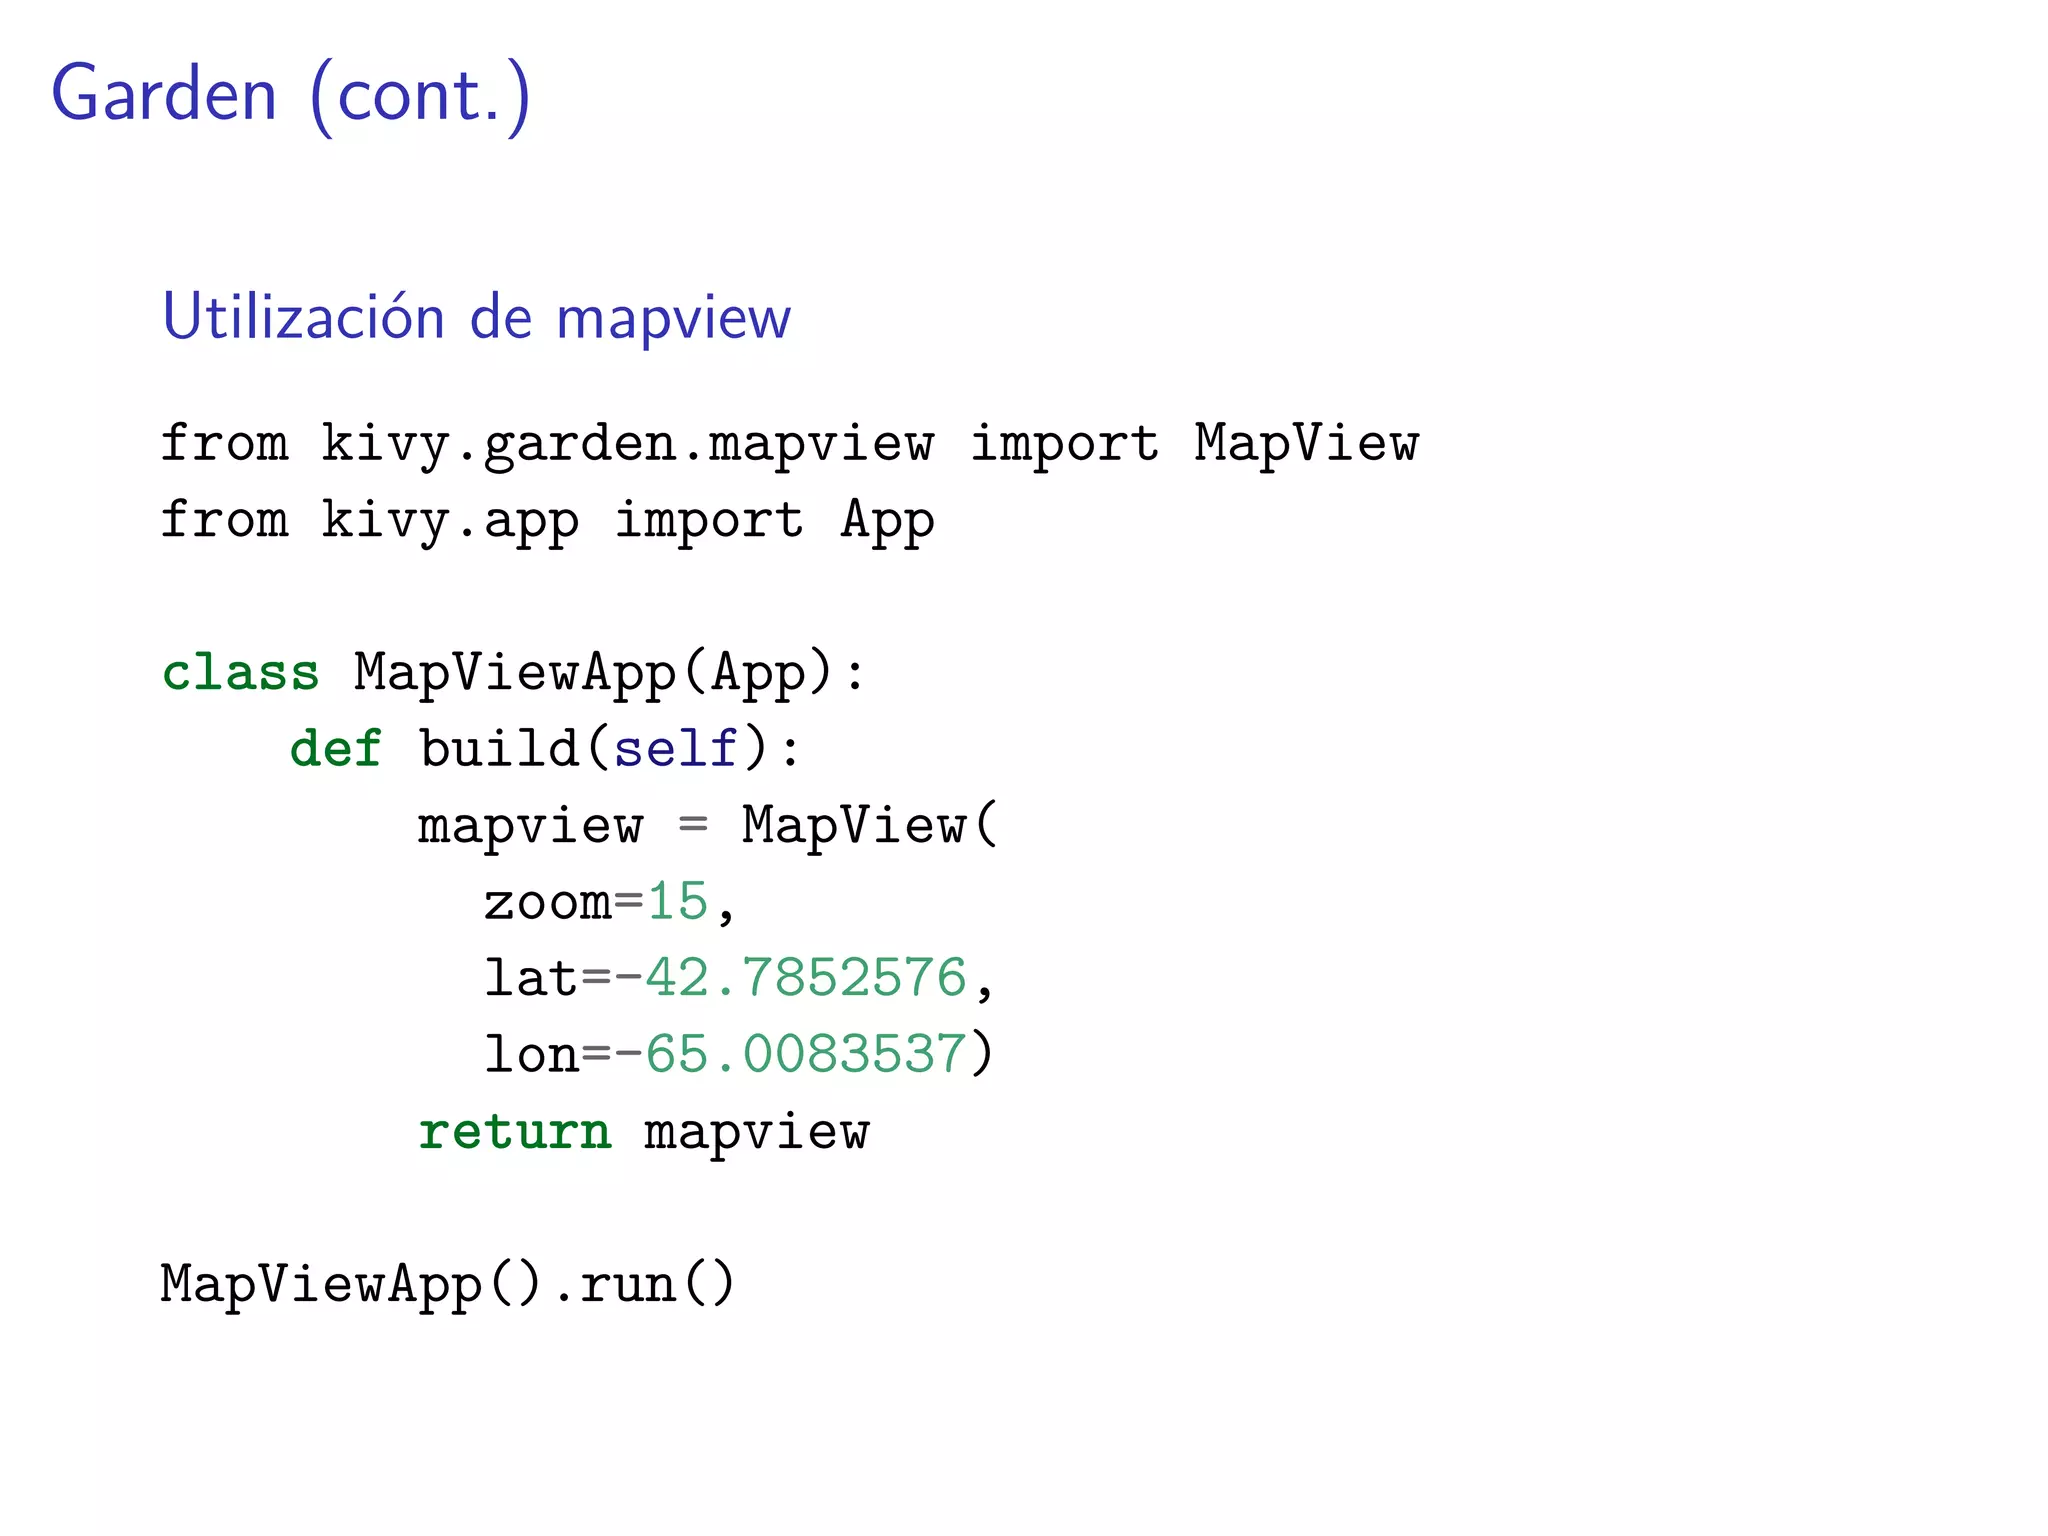The height and width of the screenshot is (1536, 2048).
Task: Click the 'mapview =' variable assignment
Action: tap(560, 826)
